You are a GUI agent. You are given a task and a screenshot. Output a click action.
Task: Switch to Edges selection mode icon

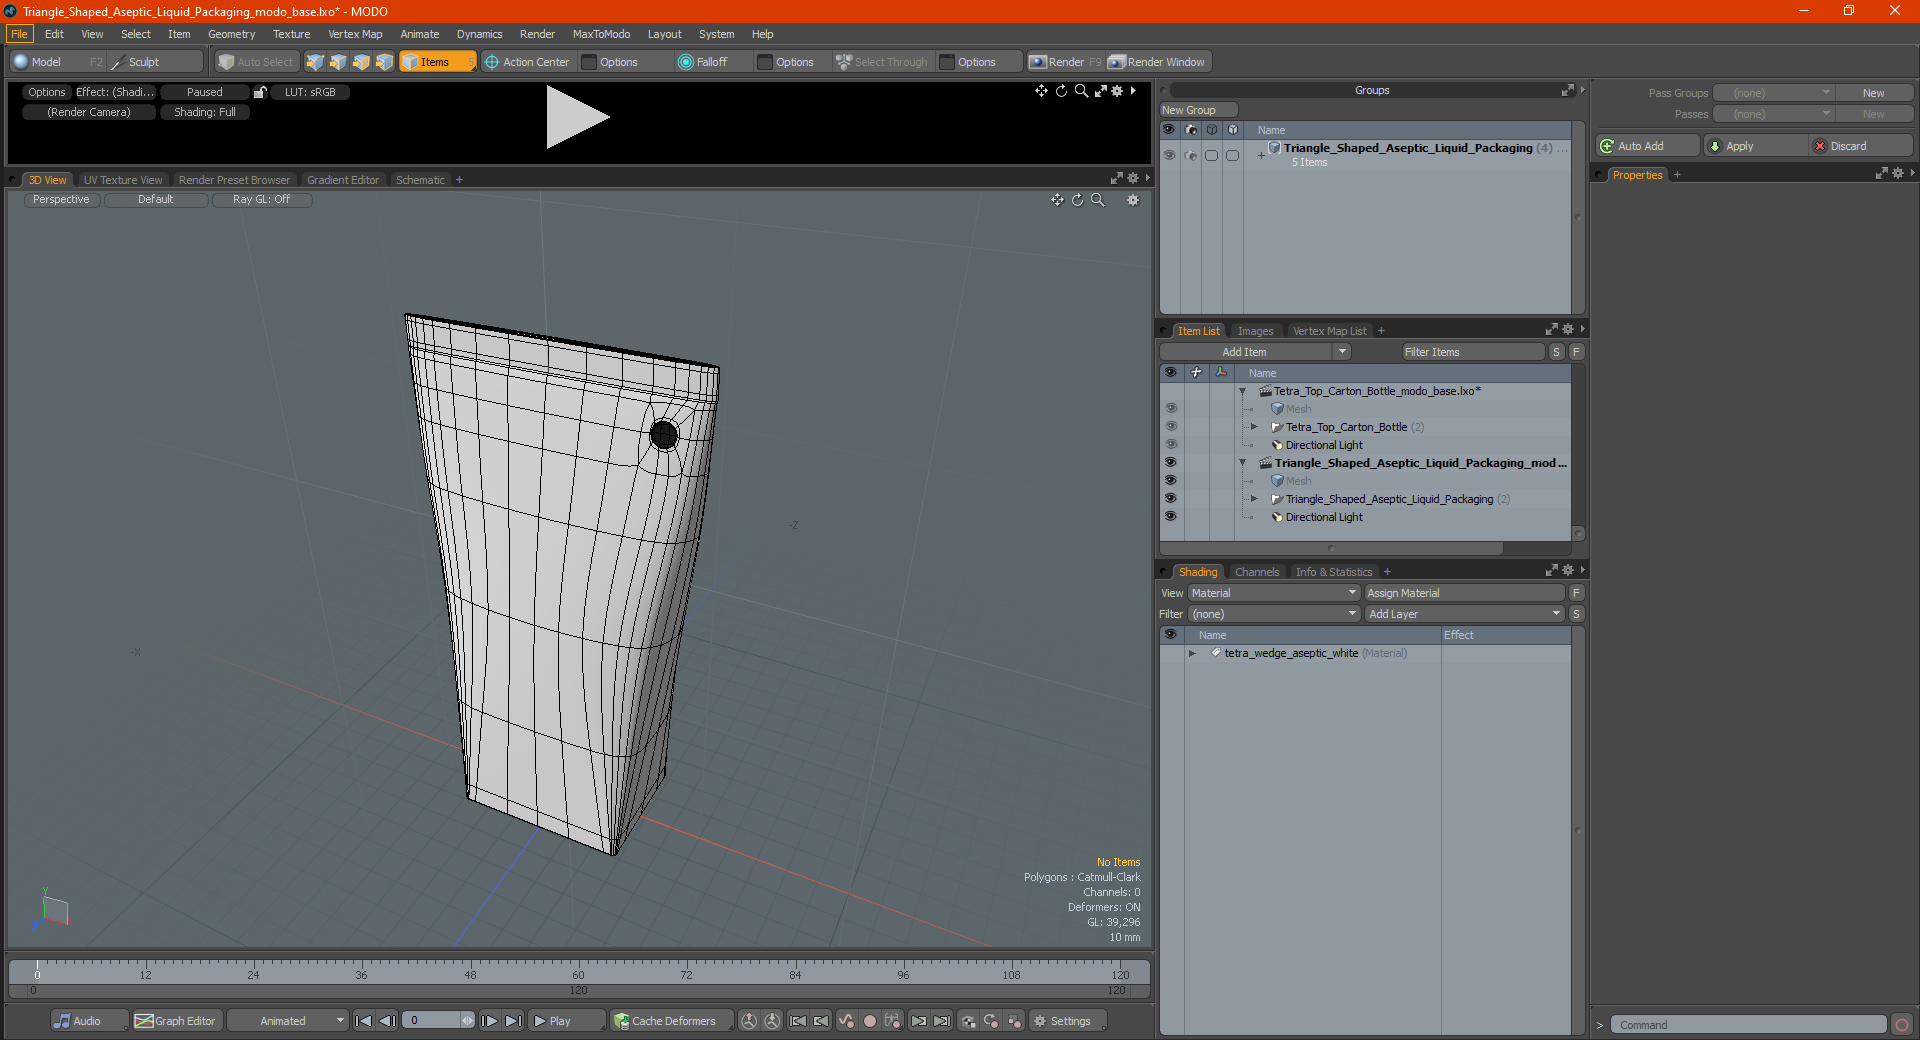coord(338,62)
